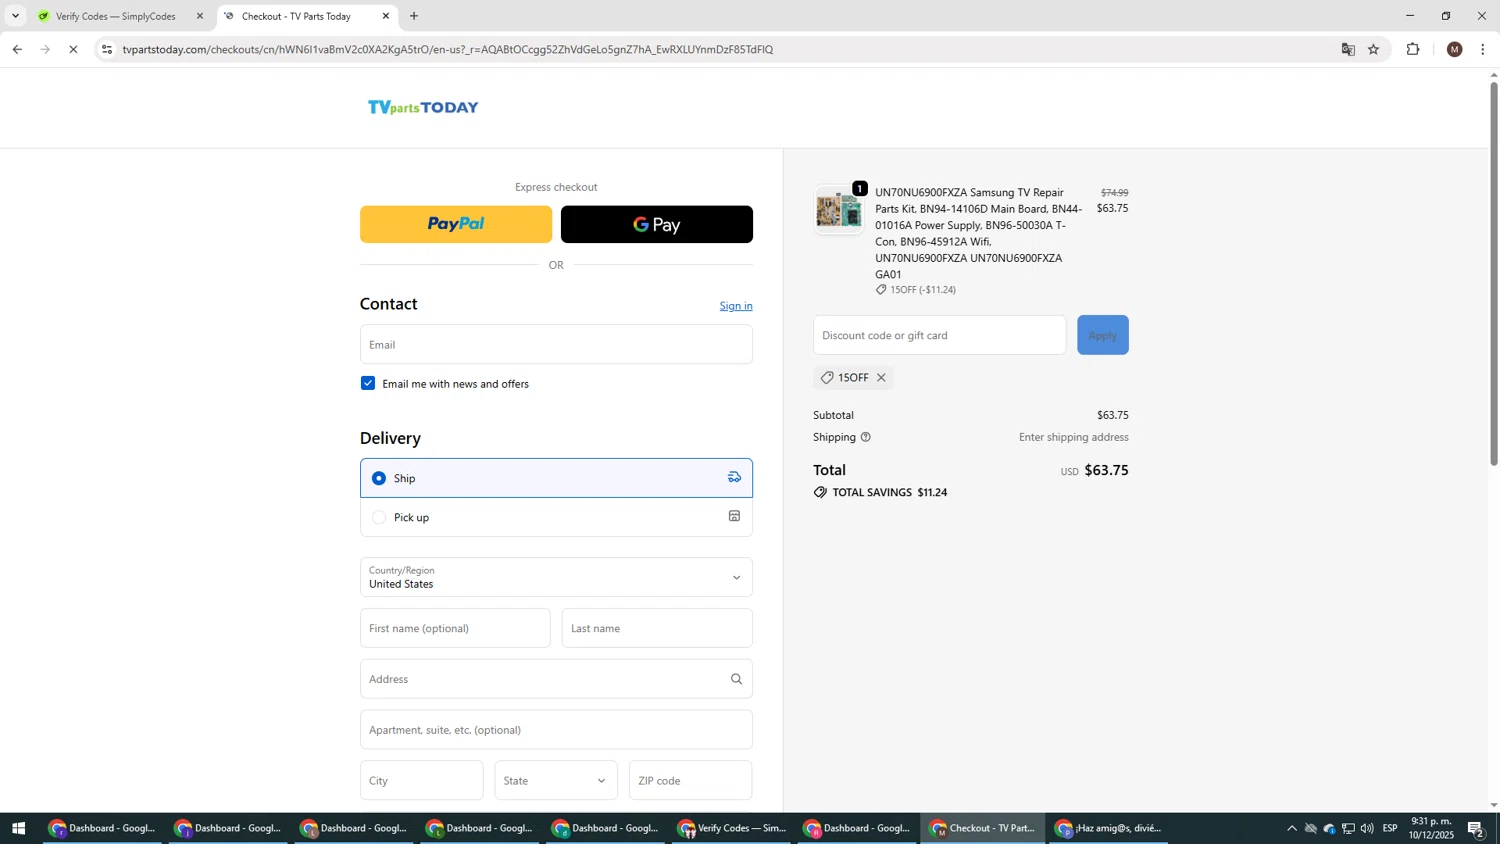Open the volume control in system tray
Image resolution: width=1500 pixels, height=844 pixels.
pyautogui.click(x=1367, y=828)
